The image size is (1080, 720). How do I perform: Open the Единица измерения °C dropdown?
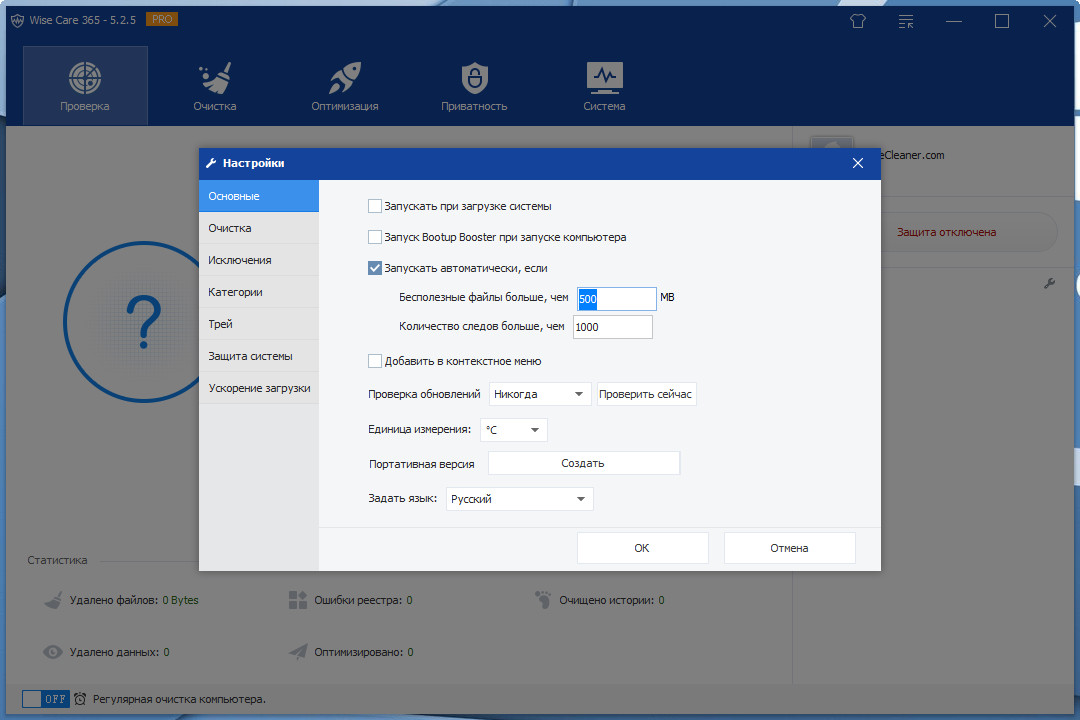514,430
